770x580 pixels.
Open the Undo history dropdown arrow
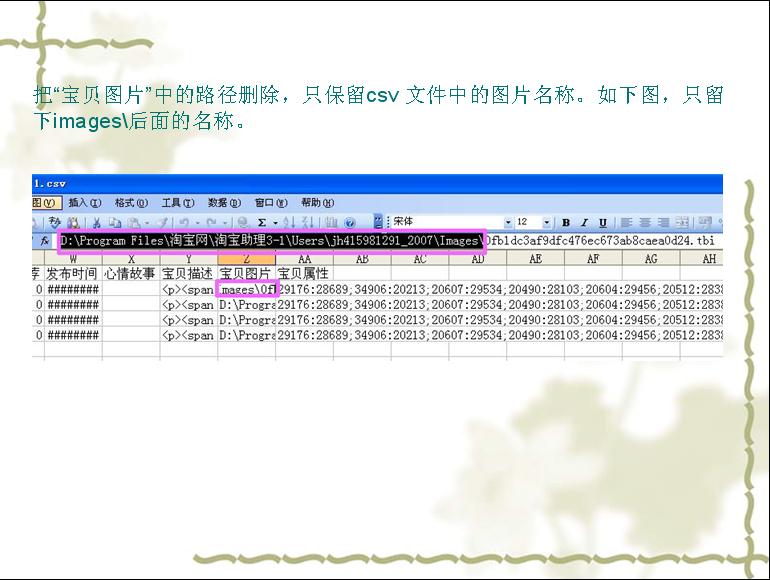(x=197, y=223)
